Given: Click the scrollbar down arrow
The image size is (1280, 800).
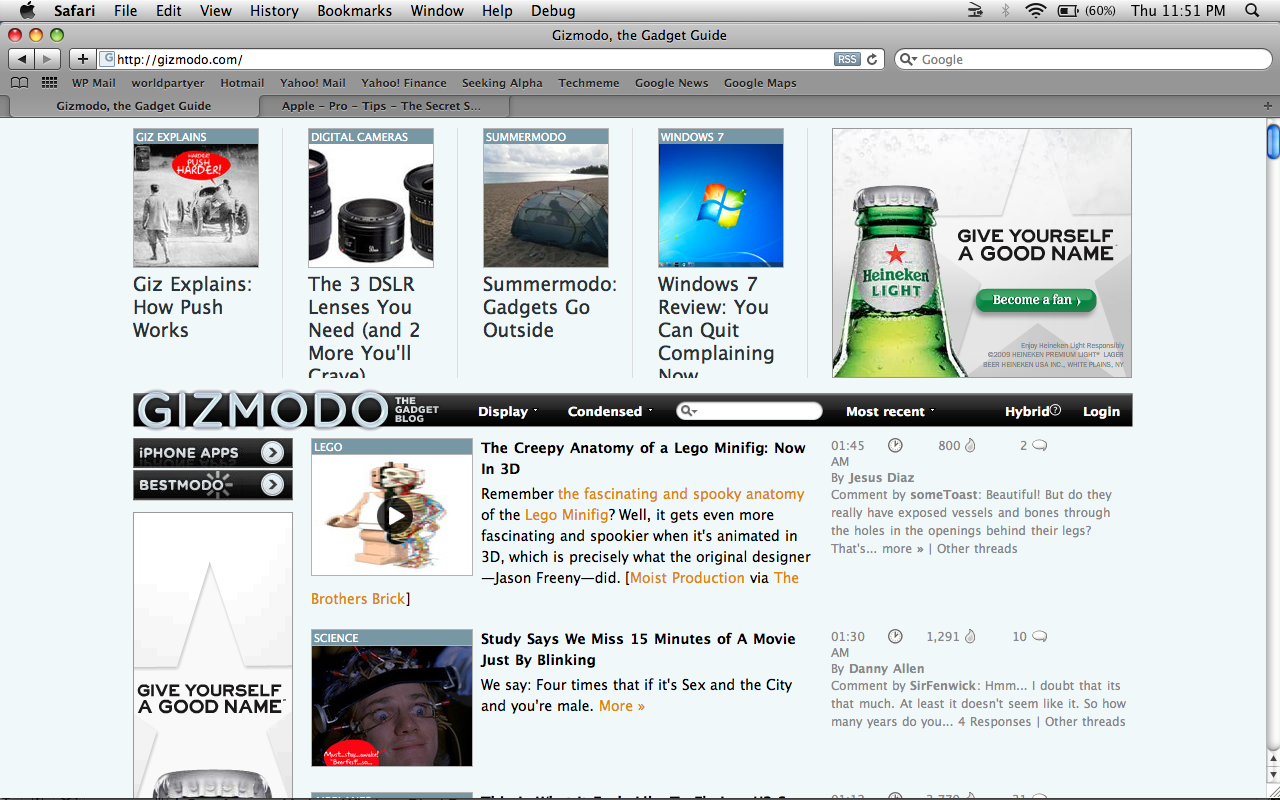Looking at the screenshot, I should (1272, 776).
